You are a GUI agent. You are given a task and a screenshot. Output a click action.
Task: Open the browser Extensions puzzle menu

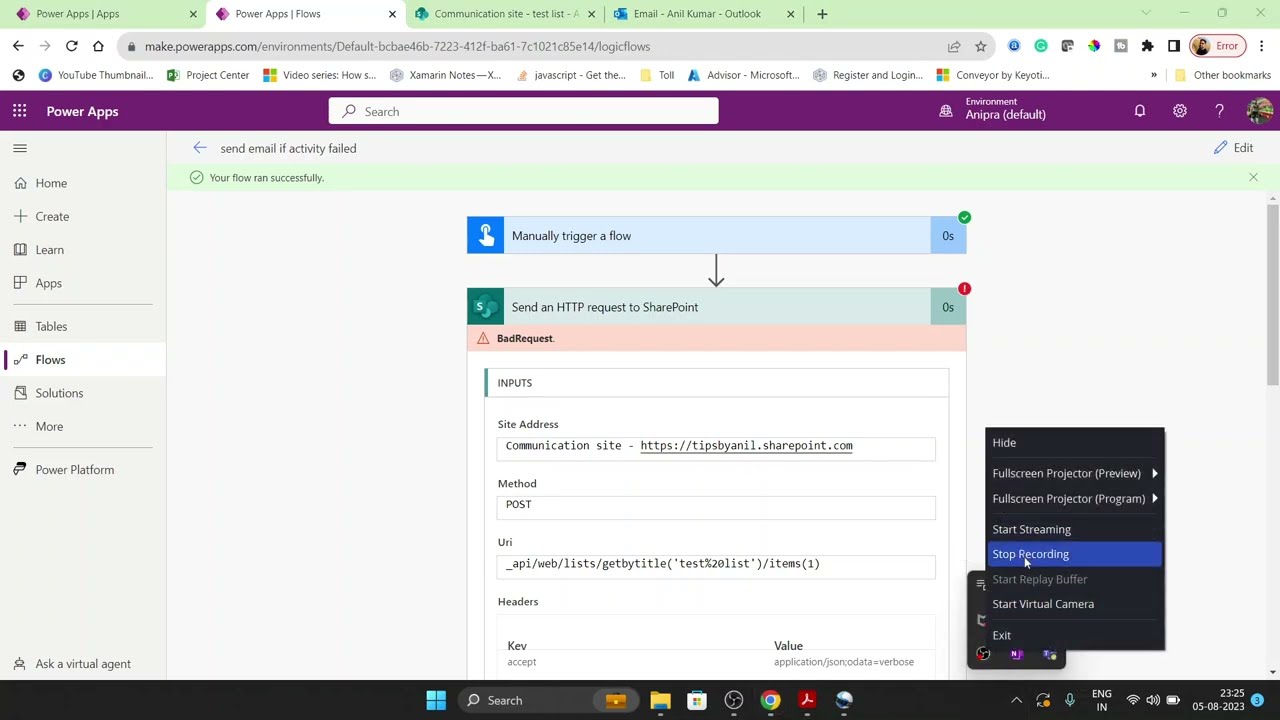(x=1147, y=46)
